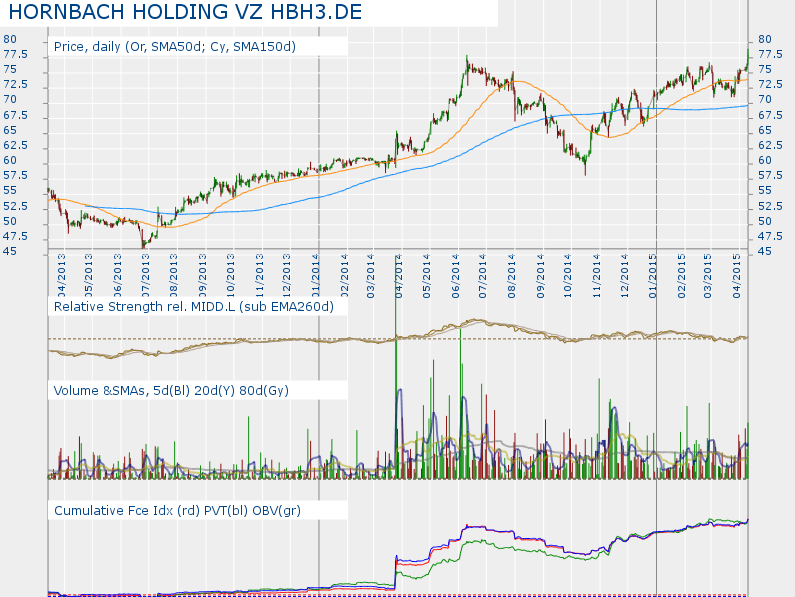Click the 01/2015 date axis label
Viewport: 795px width, 597px height.
[x=653, y=276]
